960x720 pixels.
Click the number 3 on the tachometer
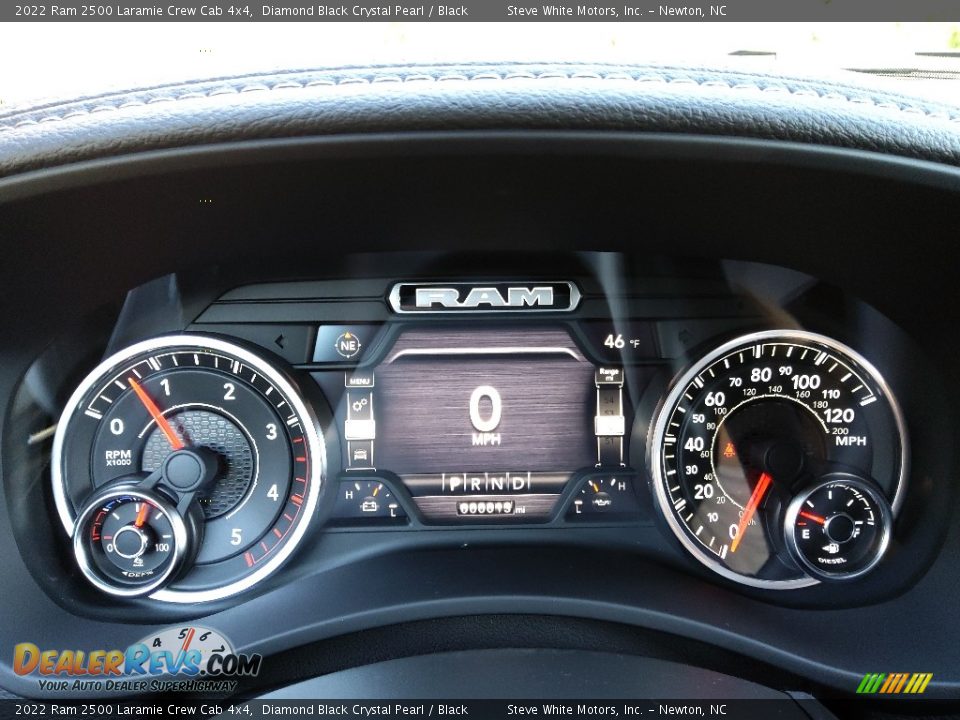pos(271,432)
